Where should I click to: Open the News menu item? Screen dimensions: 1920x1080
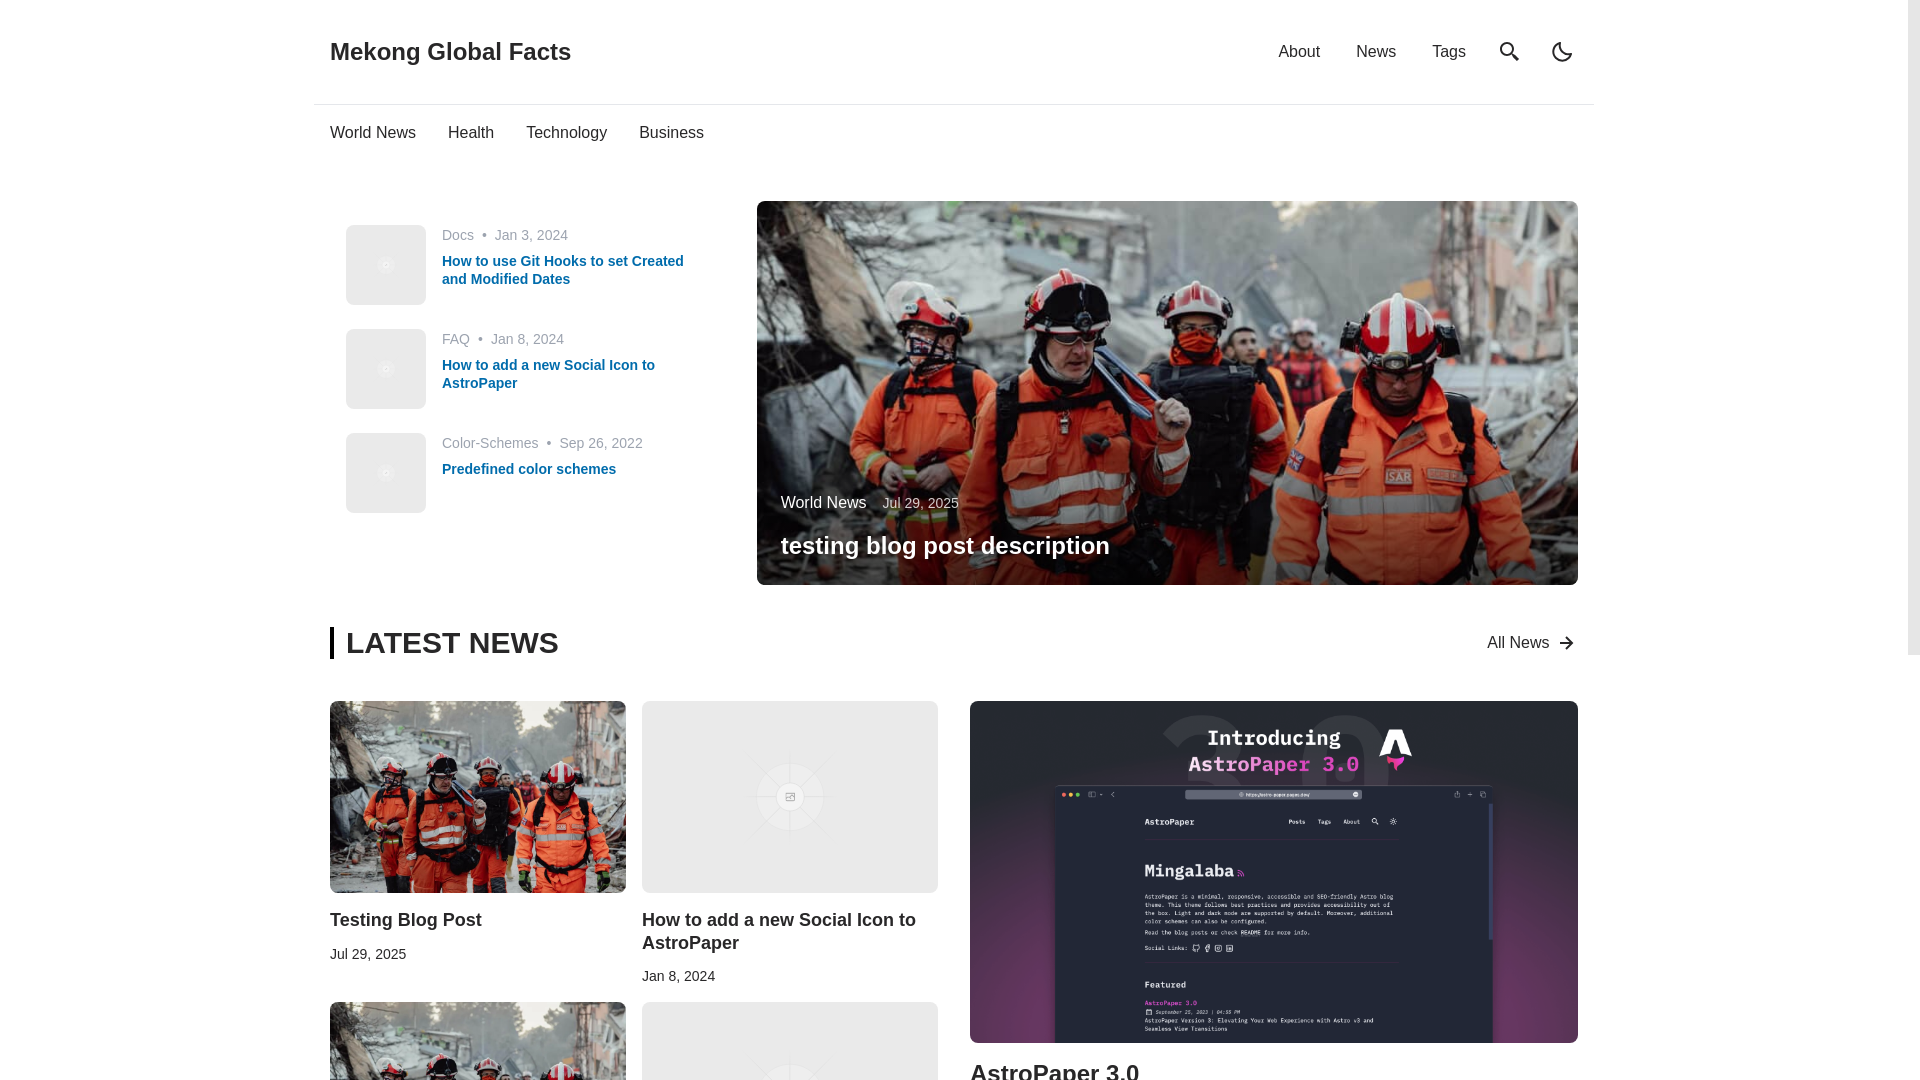[x=1375, y=51]
